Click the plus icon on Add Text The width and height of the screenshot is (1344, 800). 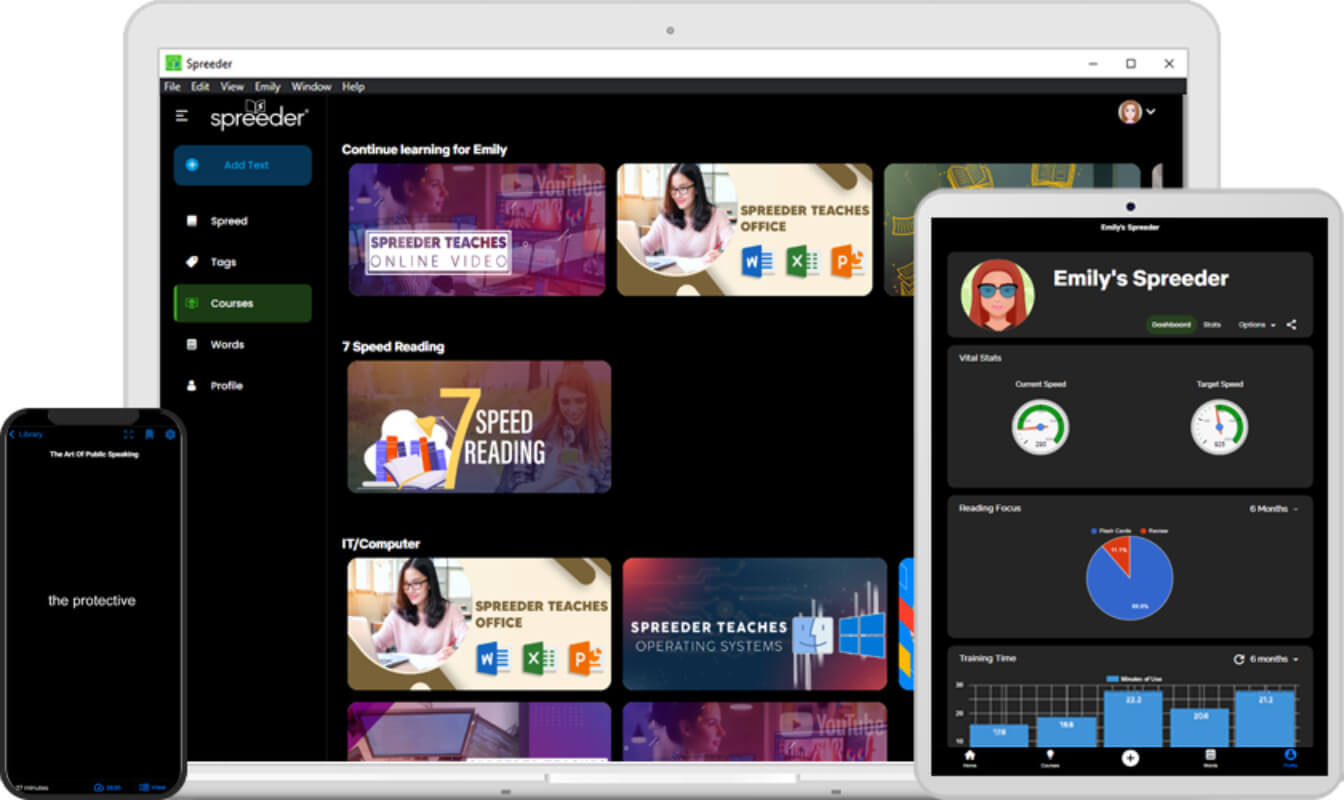(x=192, y=165)
